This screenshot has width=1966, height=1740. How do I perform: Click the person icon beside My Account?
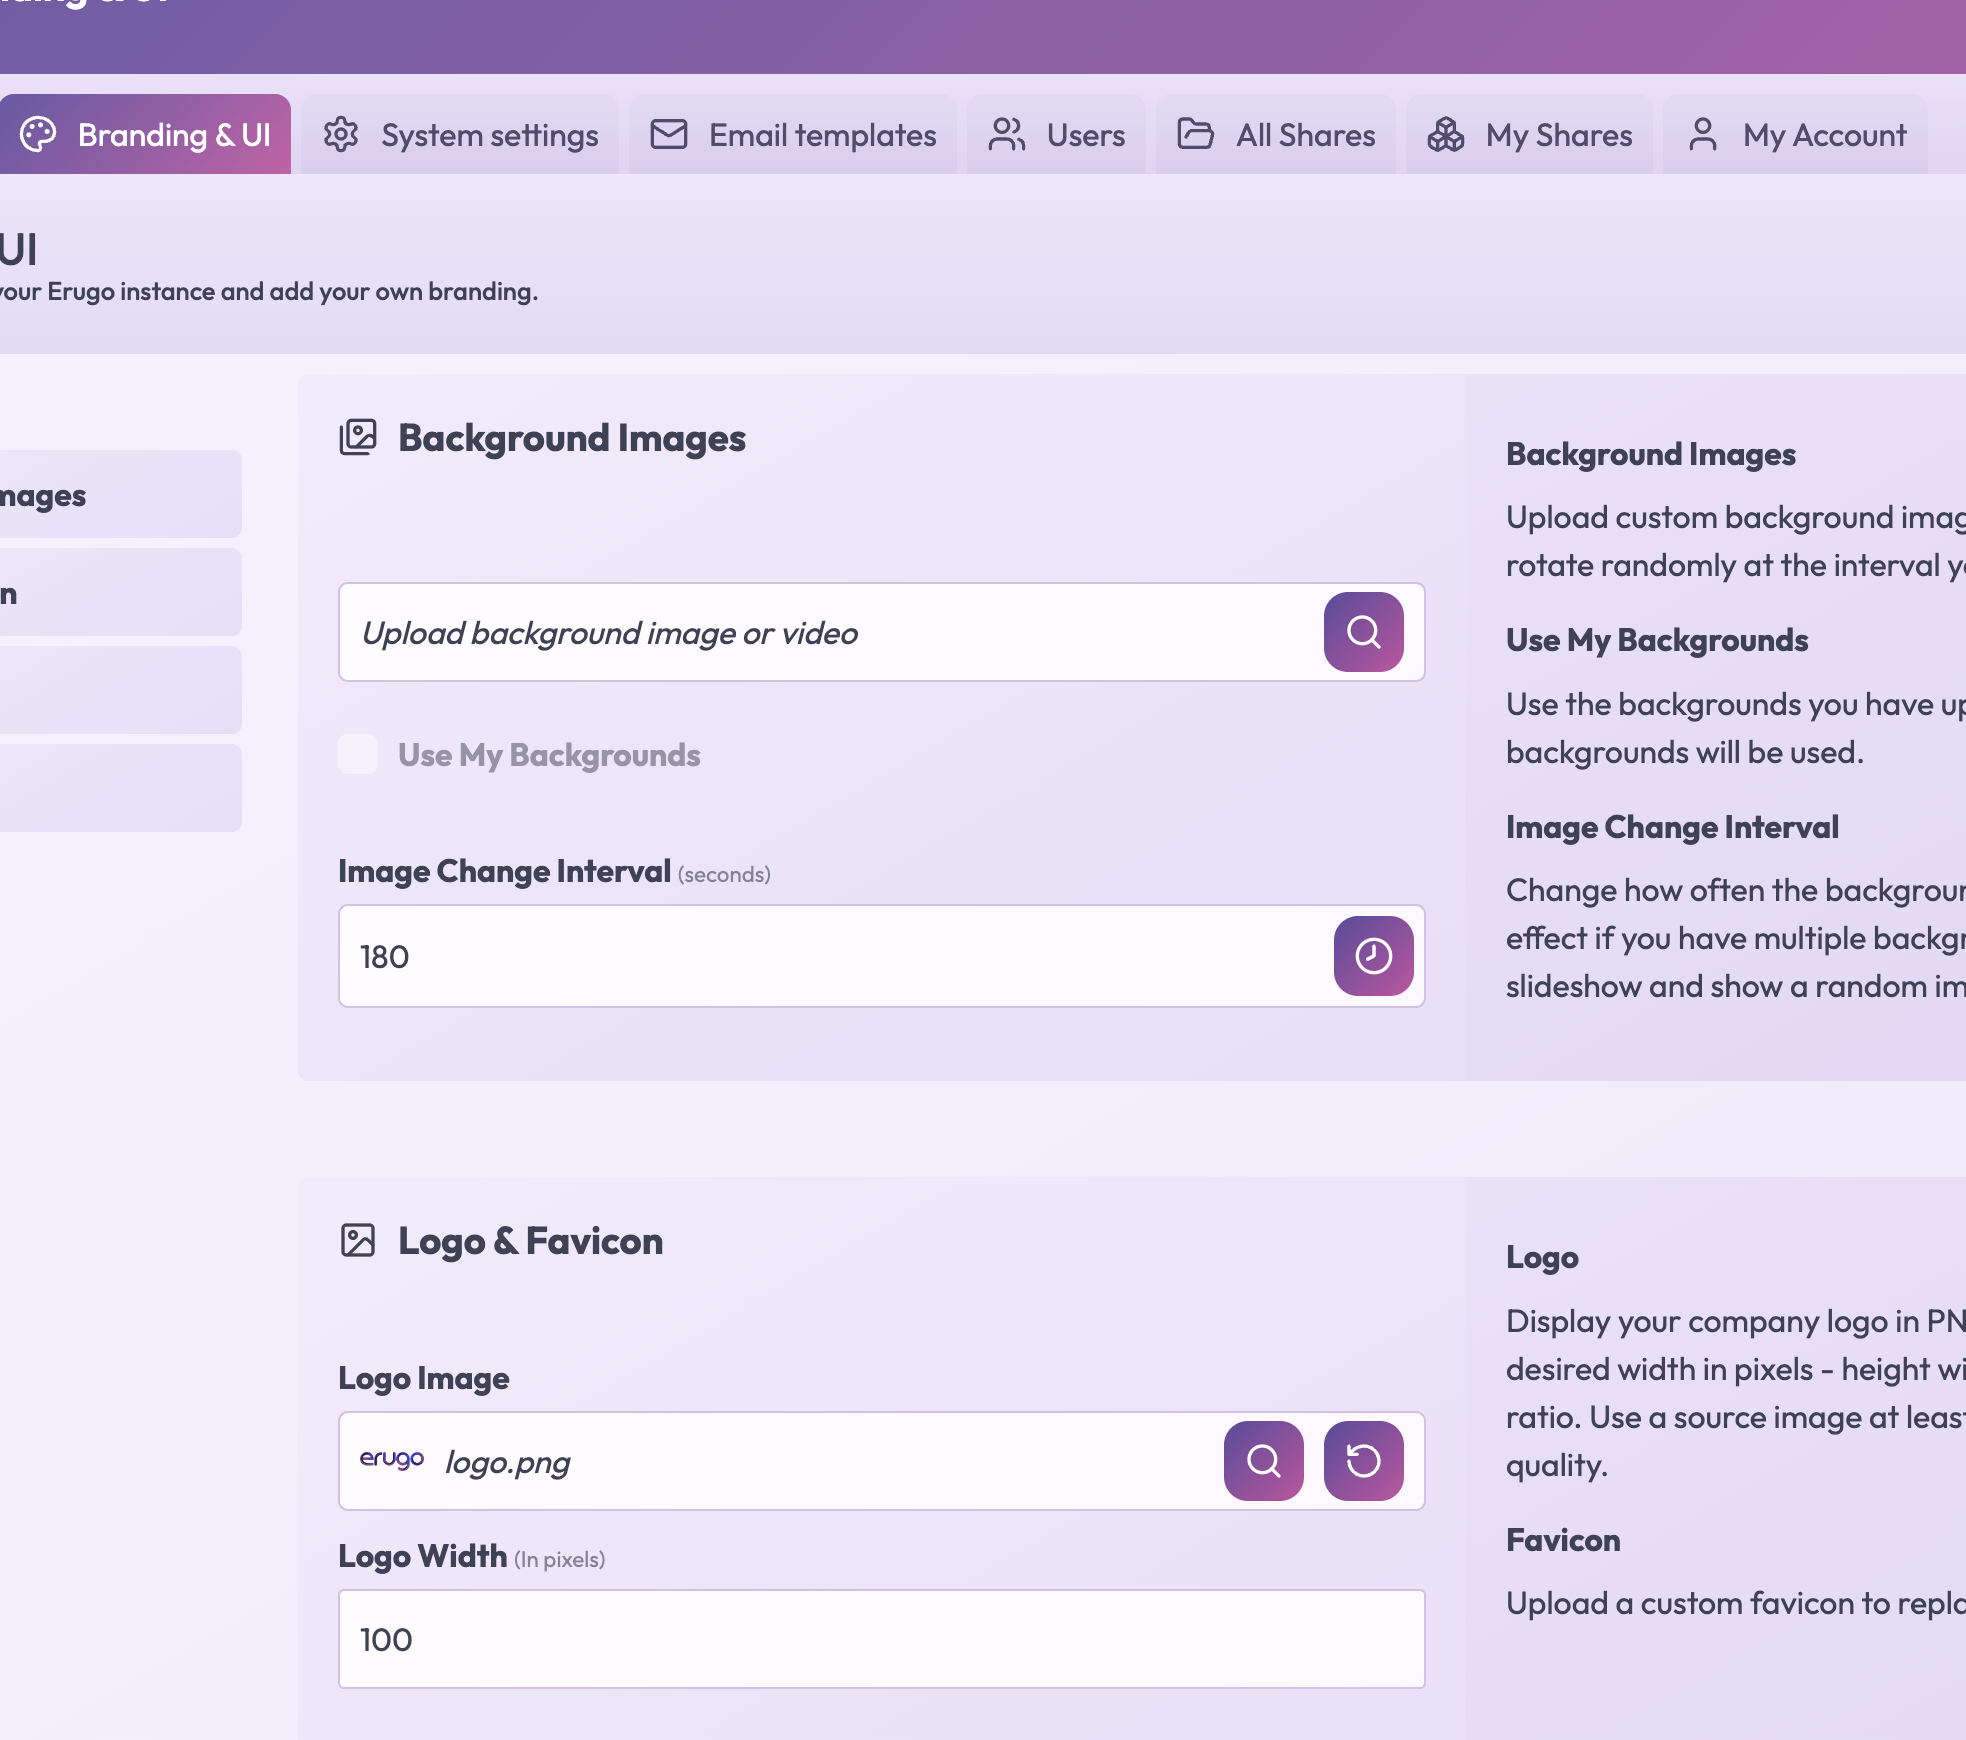coord(1703,133)
